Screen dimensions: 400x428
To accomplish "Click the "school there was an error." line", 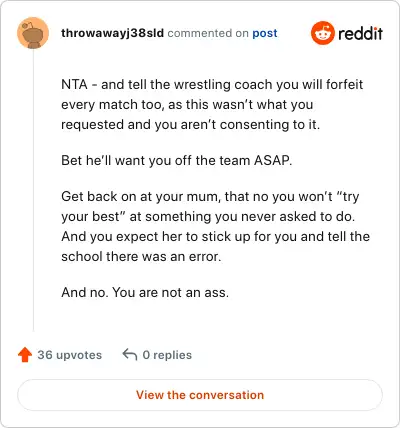I will (141, 256).
